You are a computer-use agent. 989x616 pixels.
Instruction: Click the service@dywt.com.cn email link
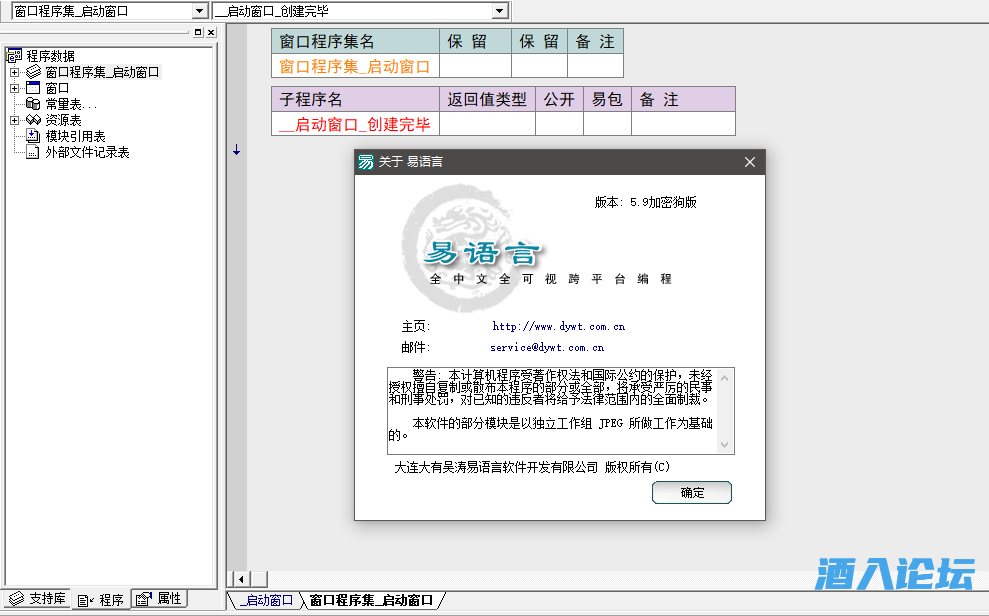click(x=547, y=348)
